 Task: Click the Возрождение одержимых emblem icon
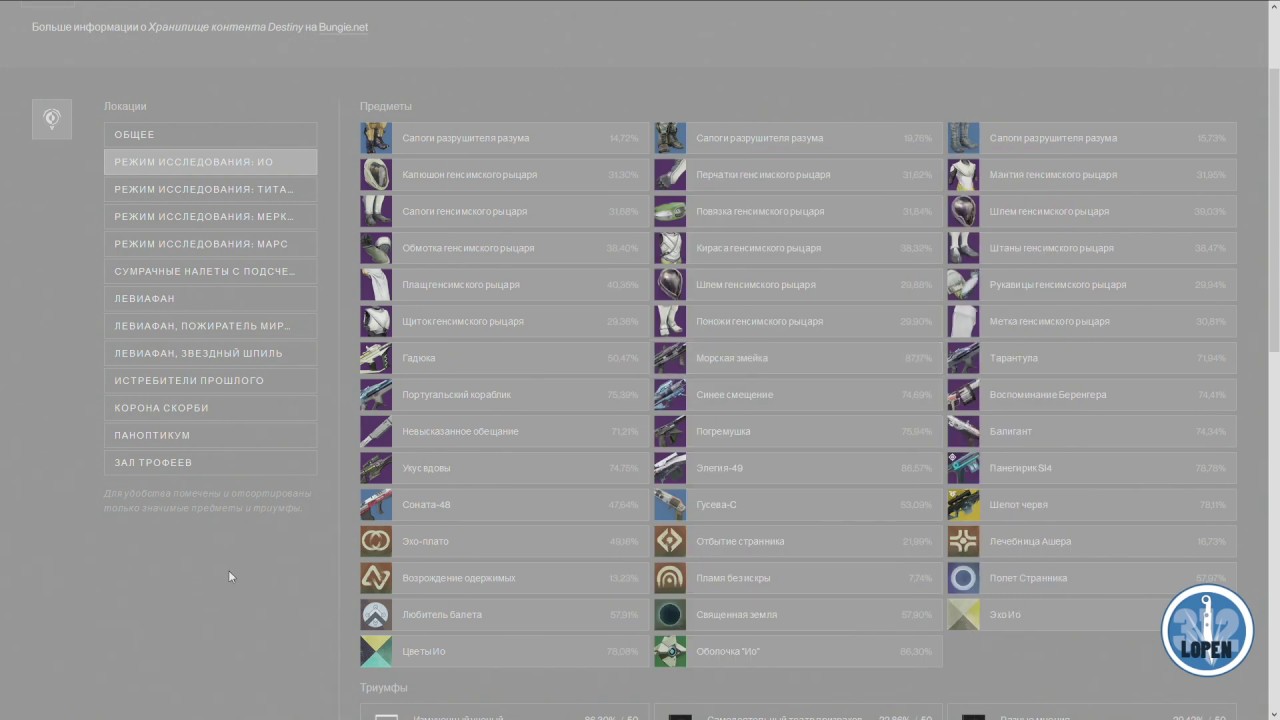click(x=376, y=578)
